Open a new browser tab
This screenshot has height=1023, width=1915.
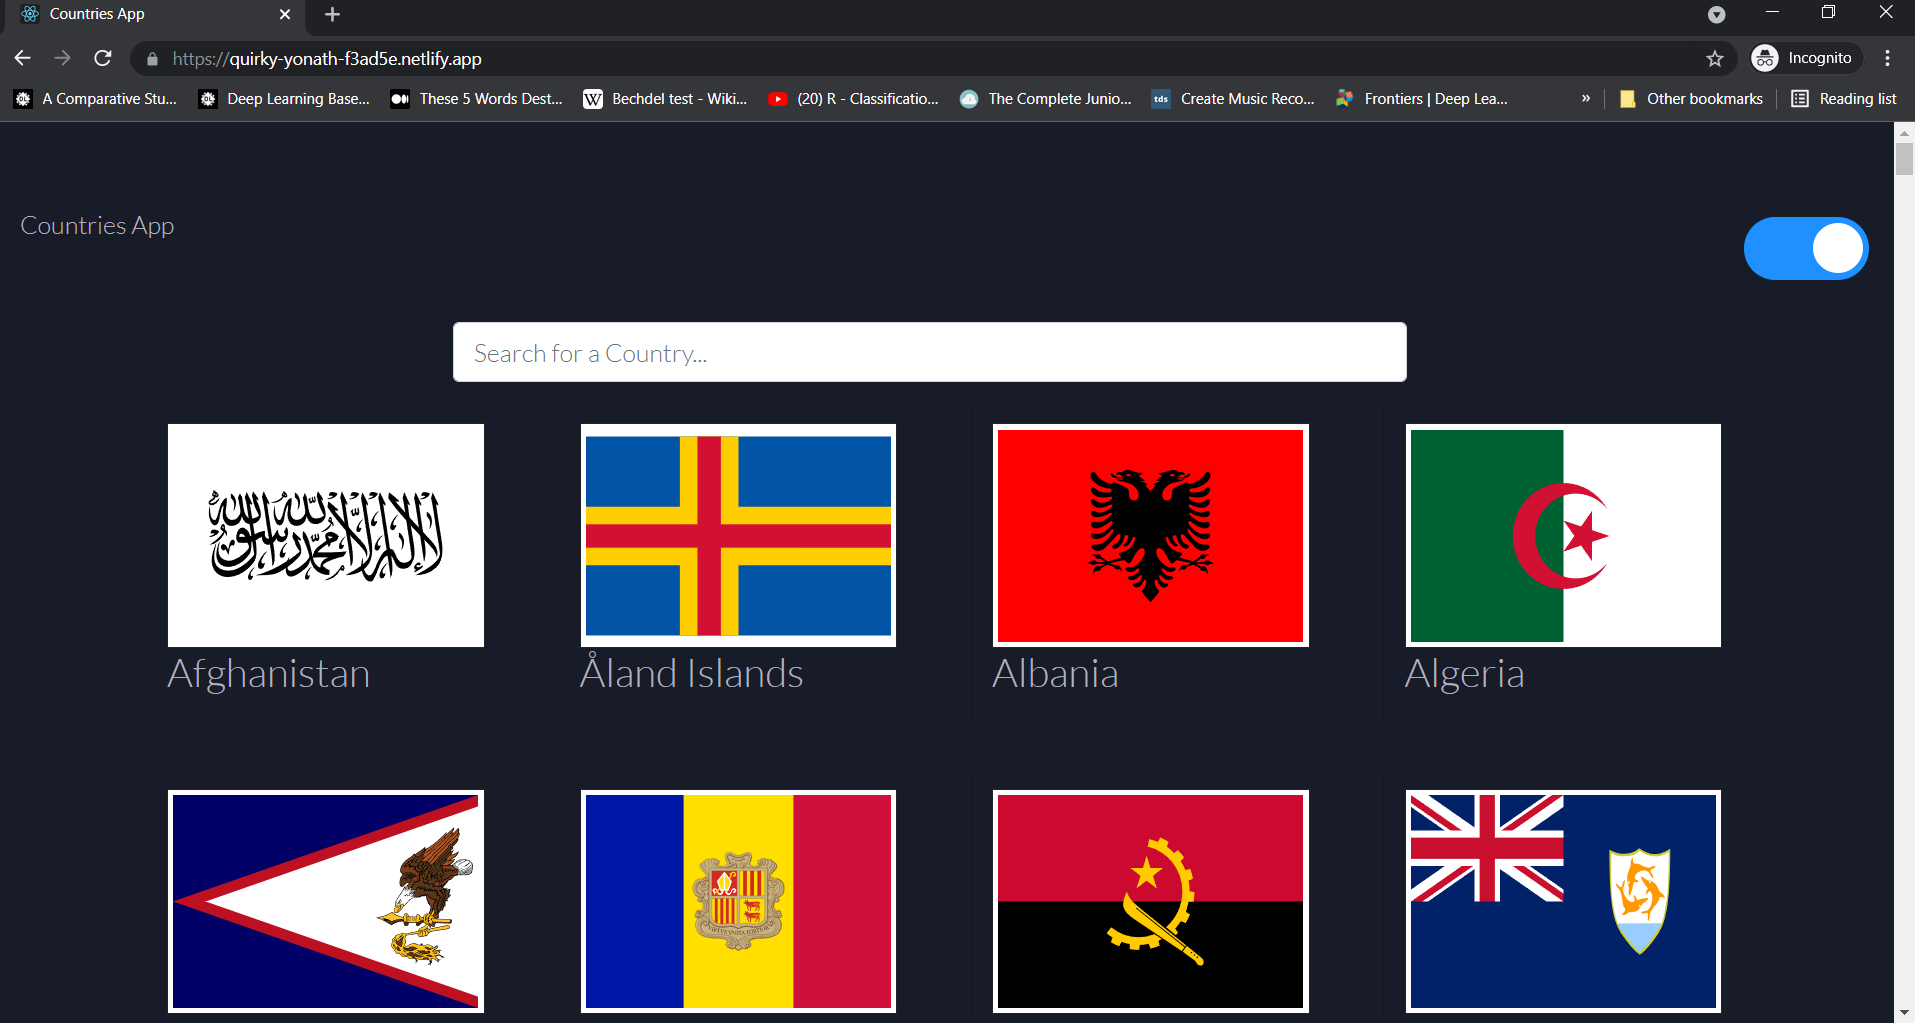[x=332, y=15]
